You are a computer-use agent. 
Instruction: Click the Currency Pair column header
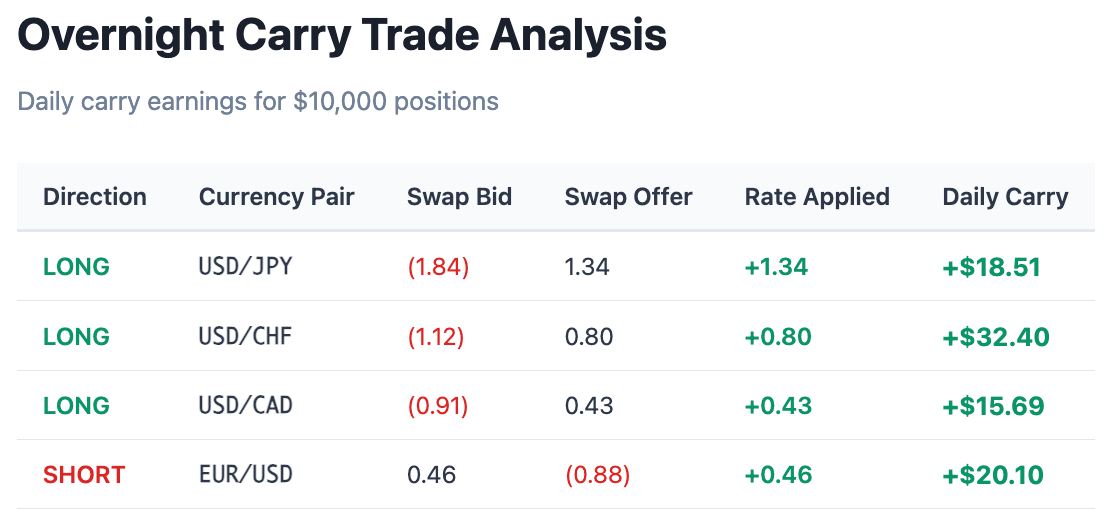(x=277, y=197)
